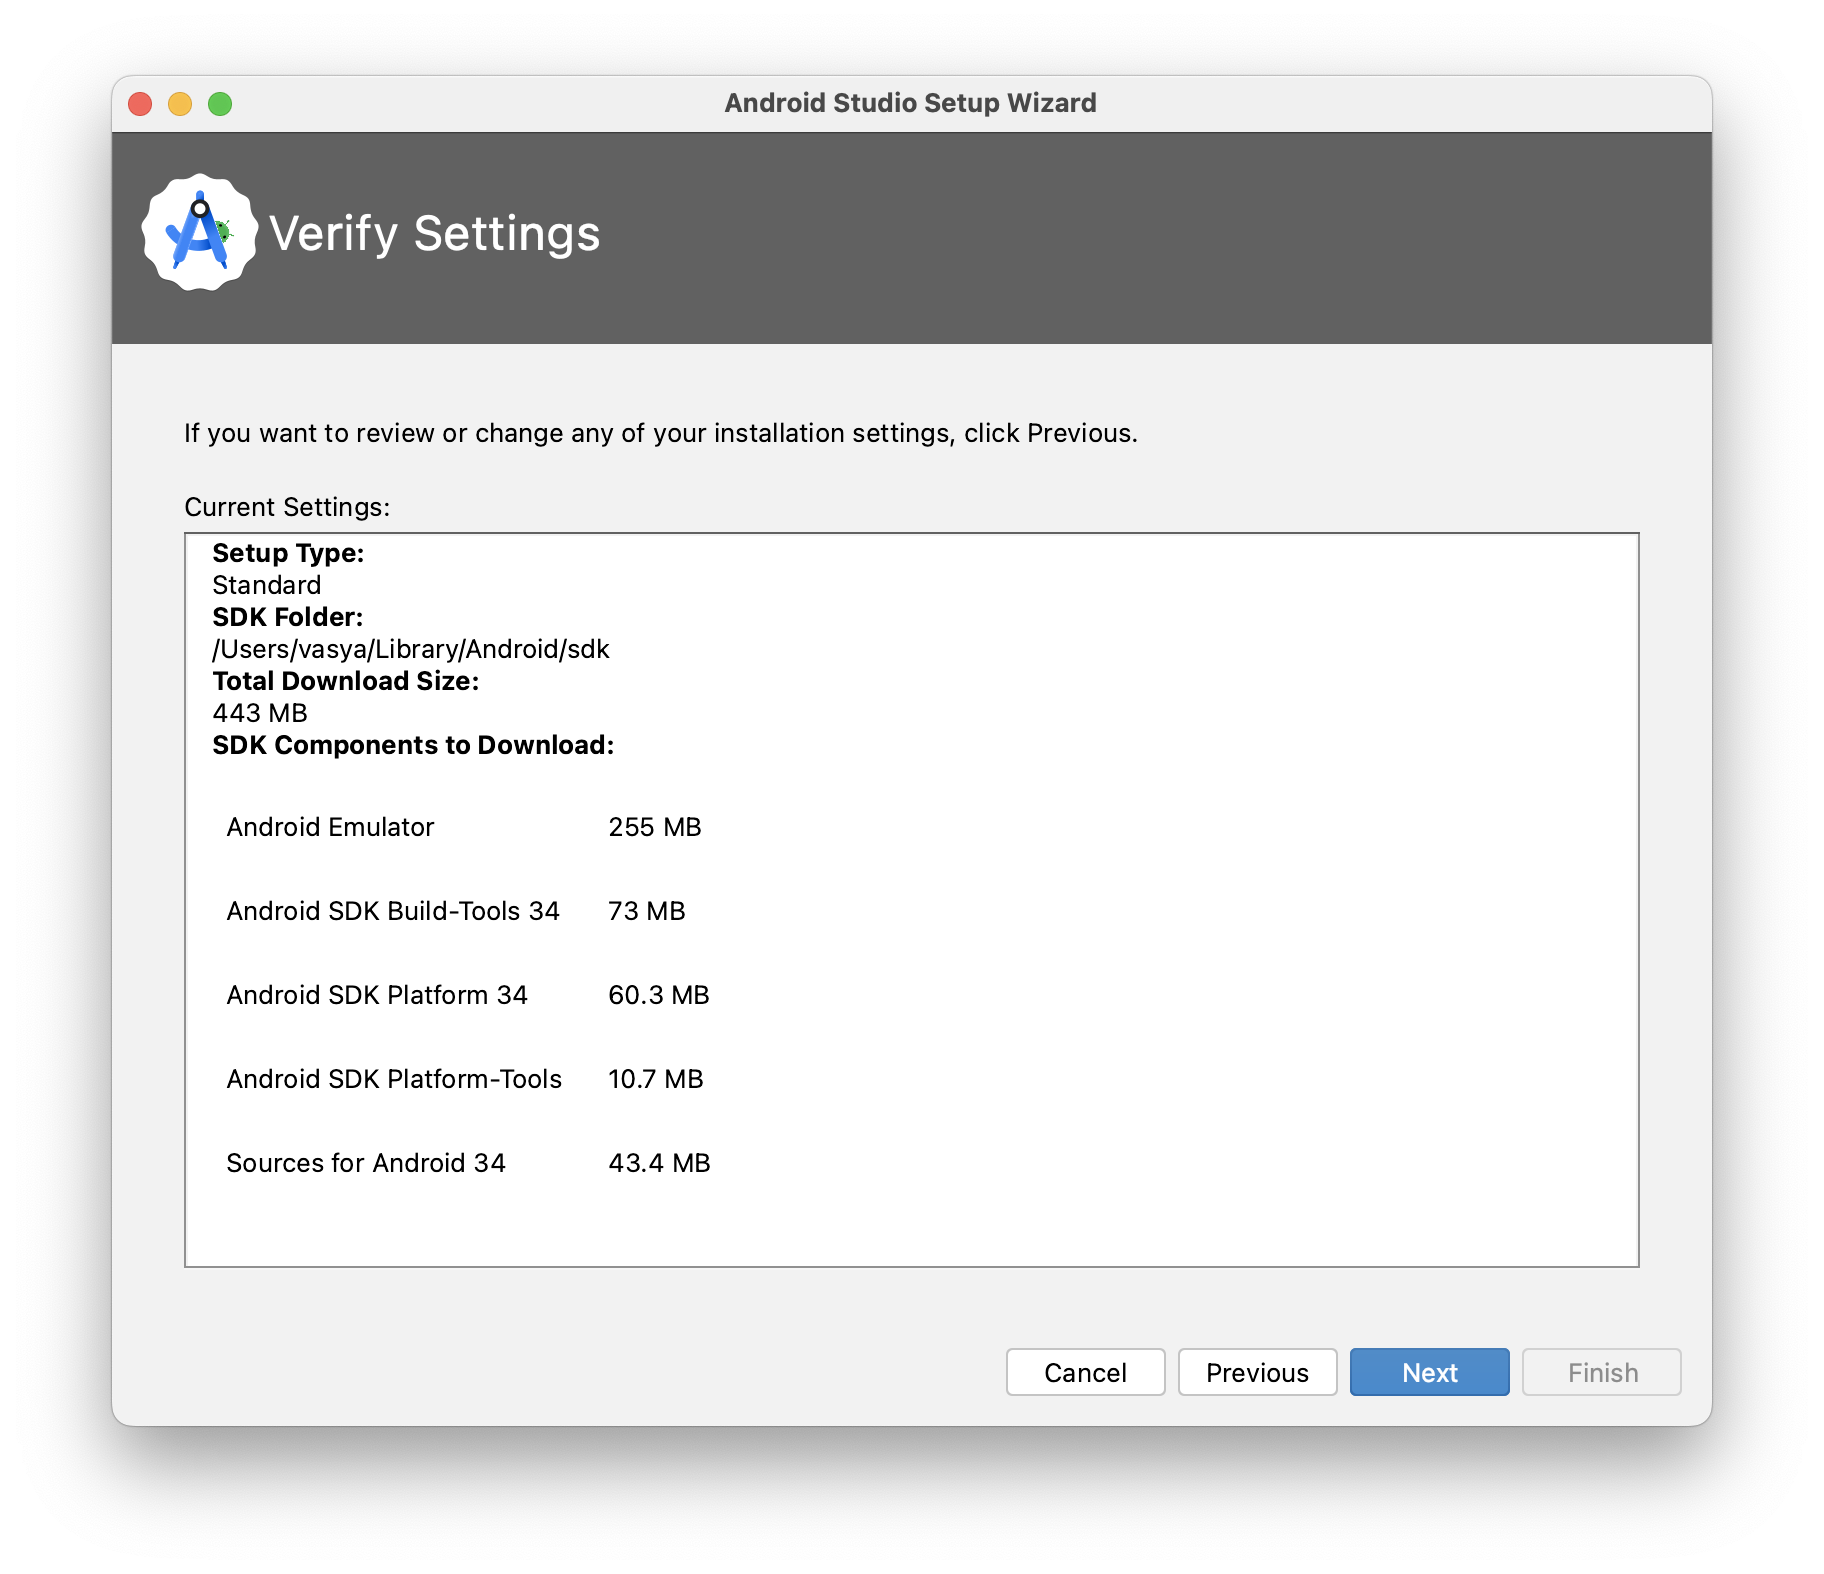Click the SDK Components to Download heading
The width and height of the screenshot is (1824, 1574).
click(413, 745)
